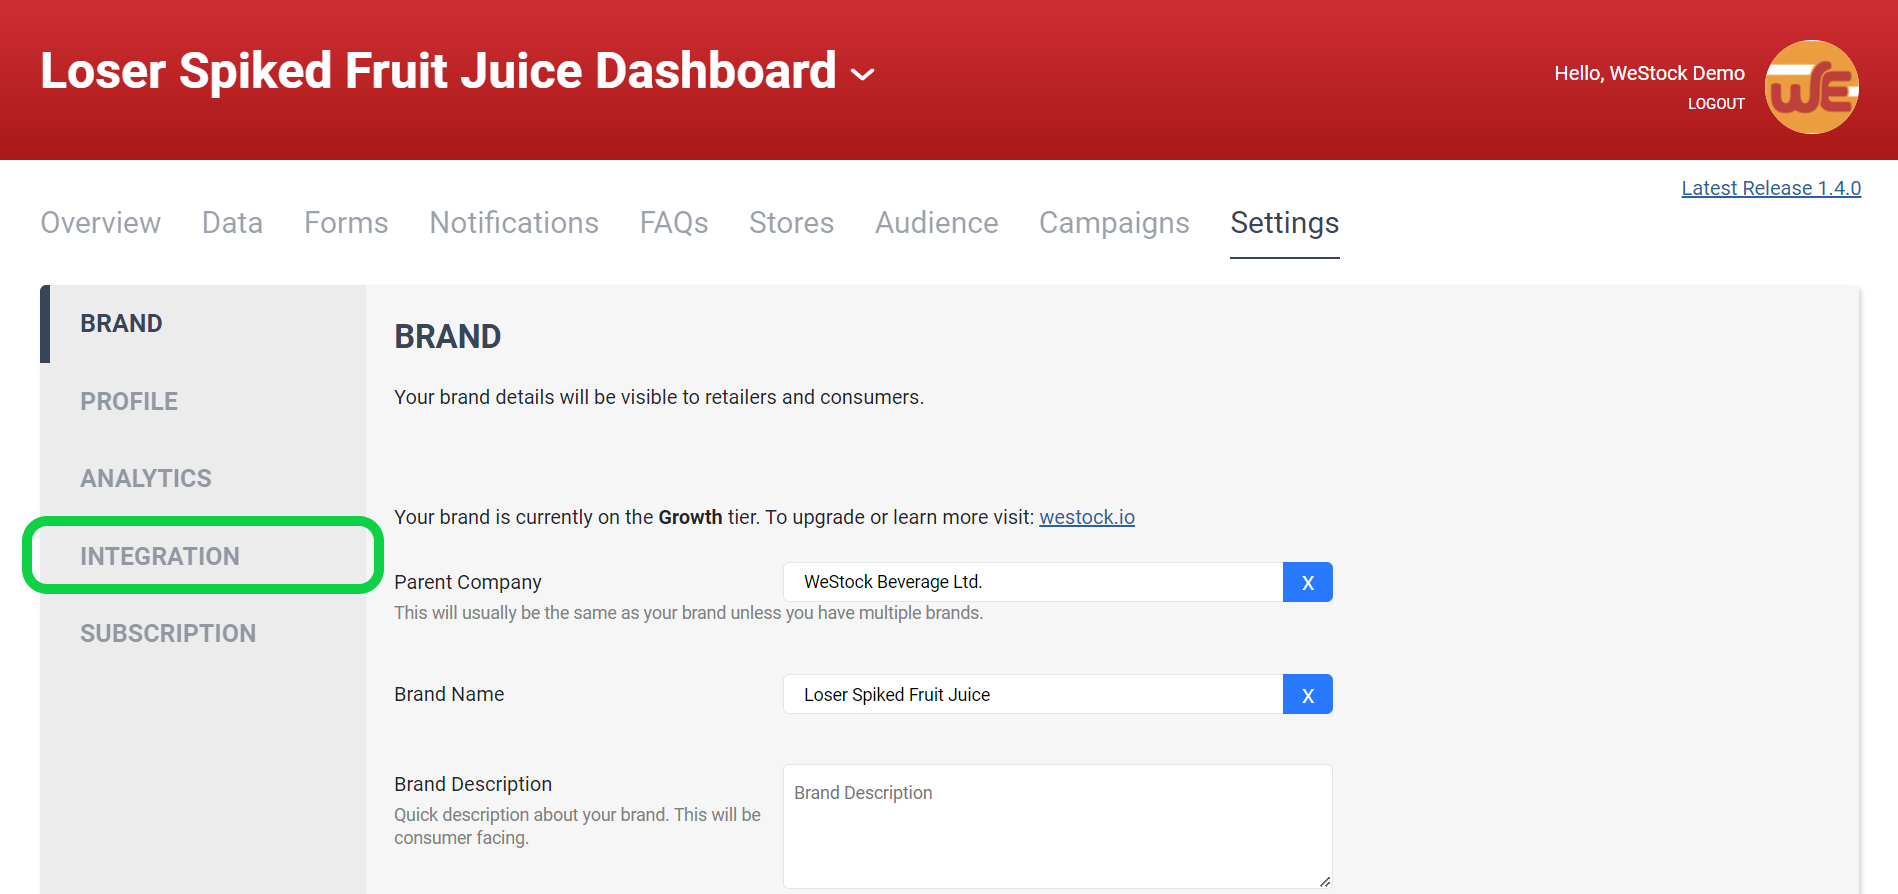Select BRAND in the settings sidebar
The width and height of the screenshot is (1898, 894).
[203, 324]
